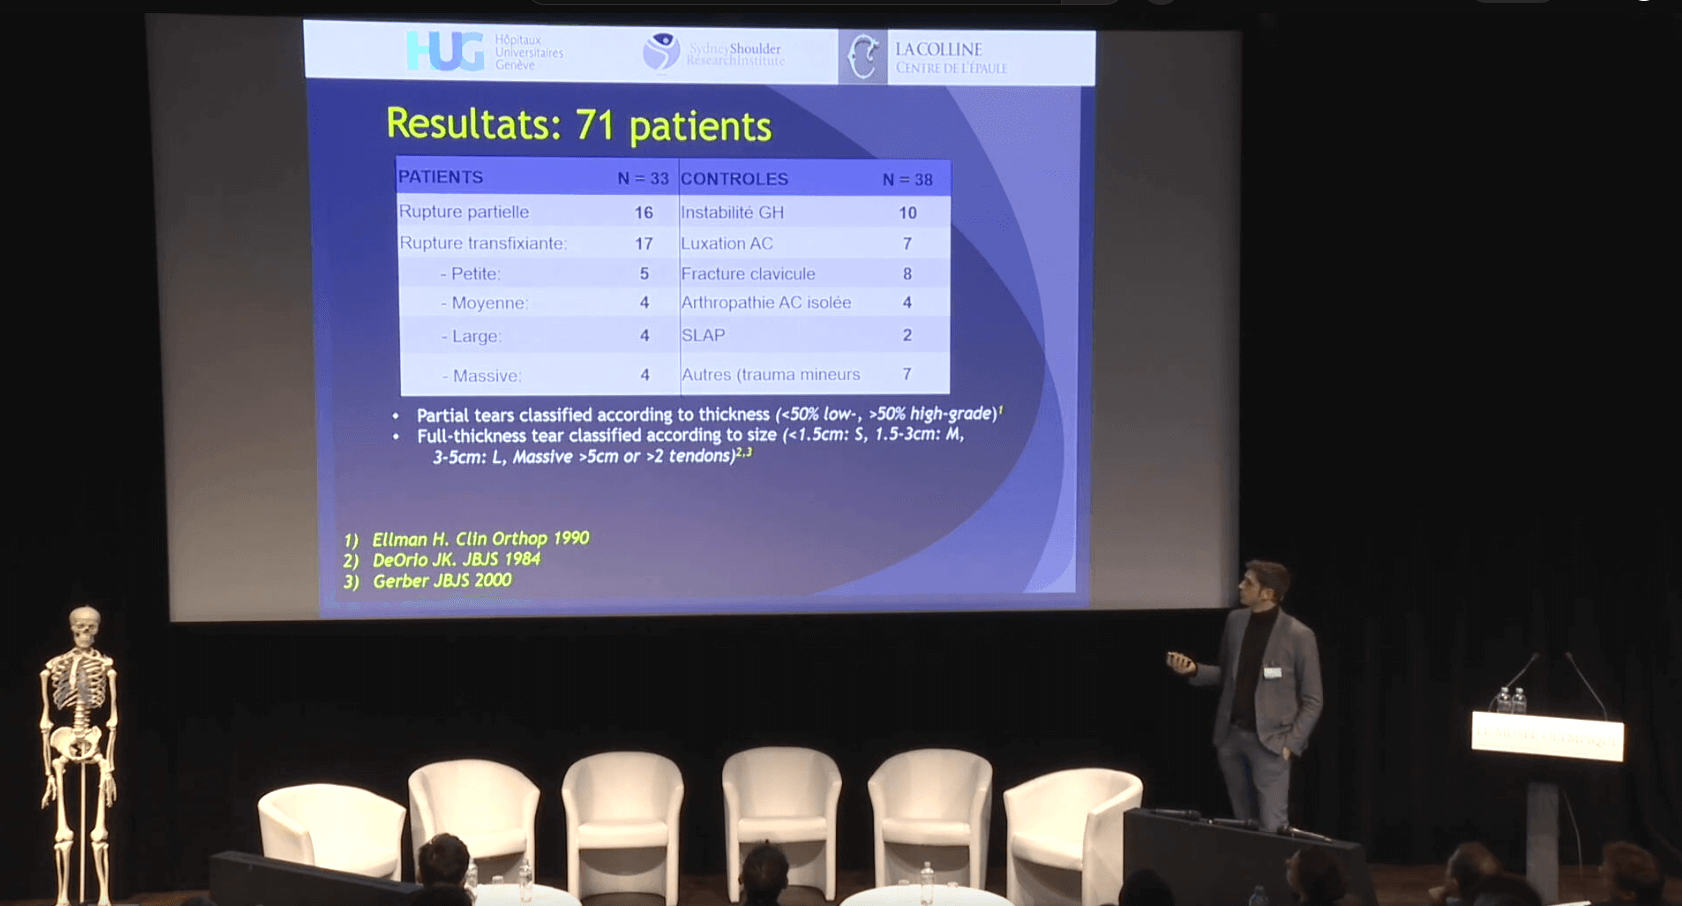The image size is (1682, 906).
Task: Click the value 5 in the Petite row
Action: [644, 274]
